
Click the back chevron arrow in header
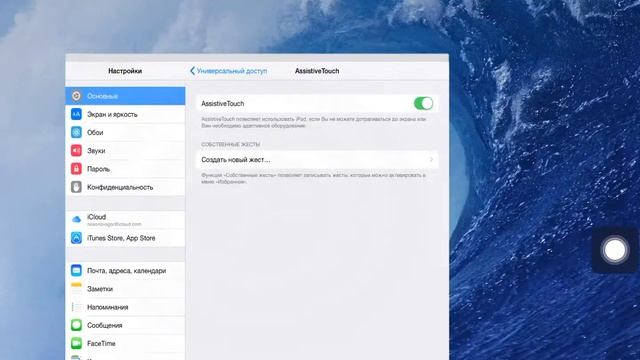[192, 71]
